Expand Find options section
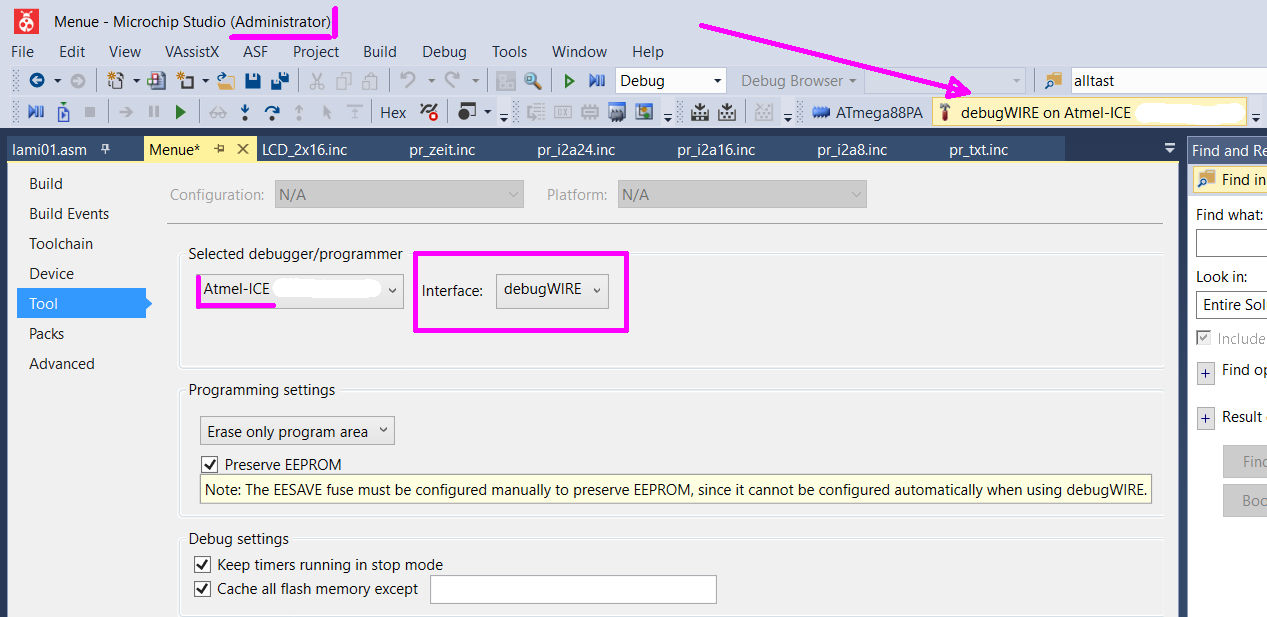The height and width of the screenshot is (617, 1267). coord(1206,373)
